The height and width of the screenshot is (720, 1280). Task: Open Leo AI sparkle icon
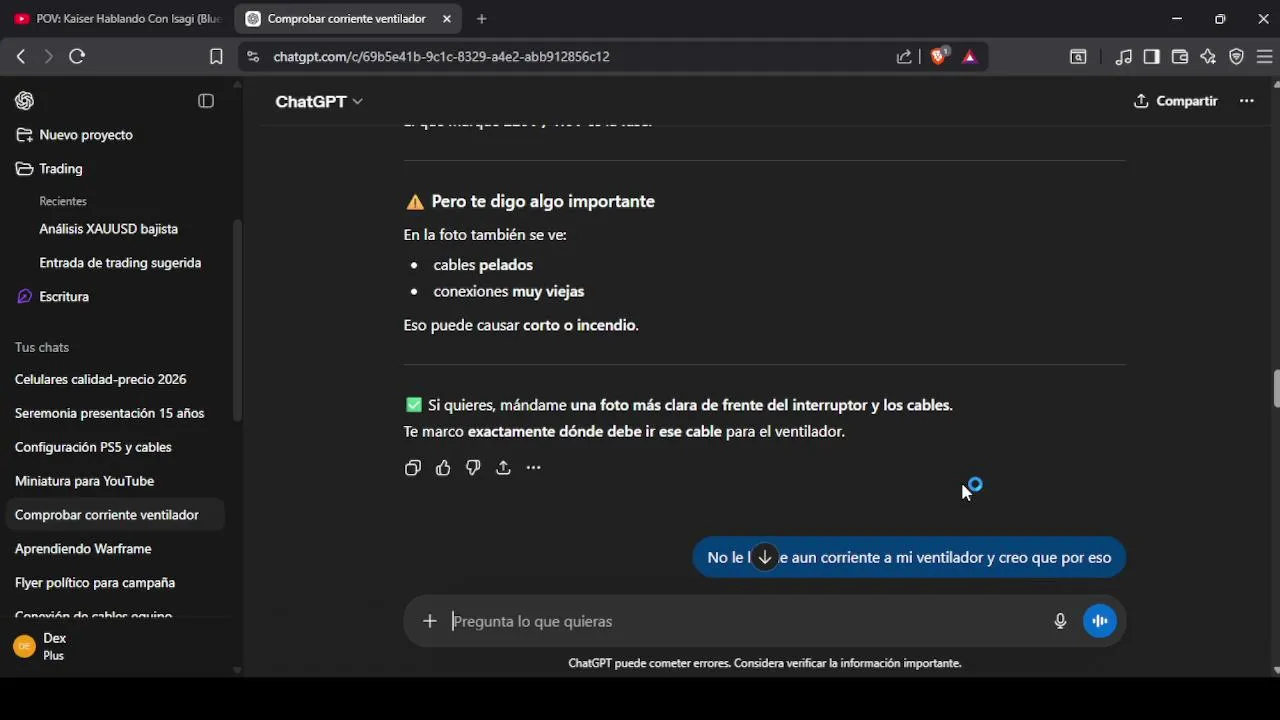tap(1208, 57)
